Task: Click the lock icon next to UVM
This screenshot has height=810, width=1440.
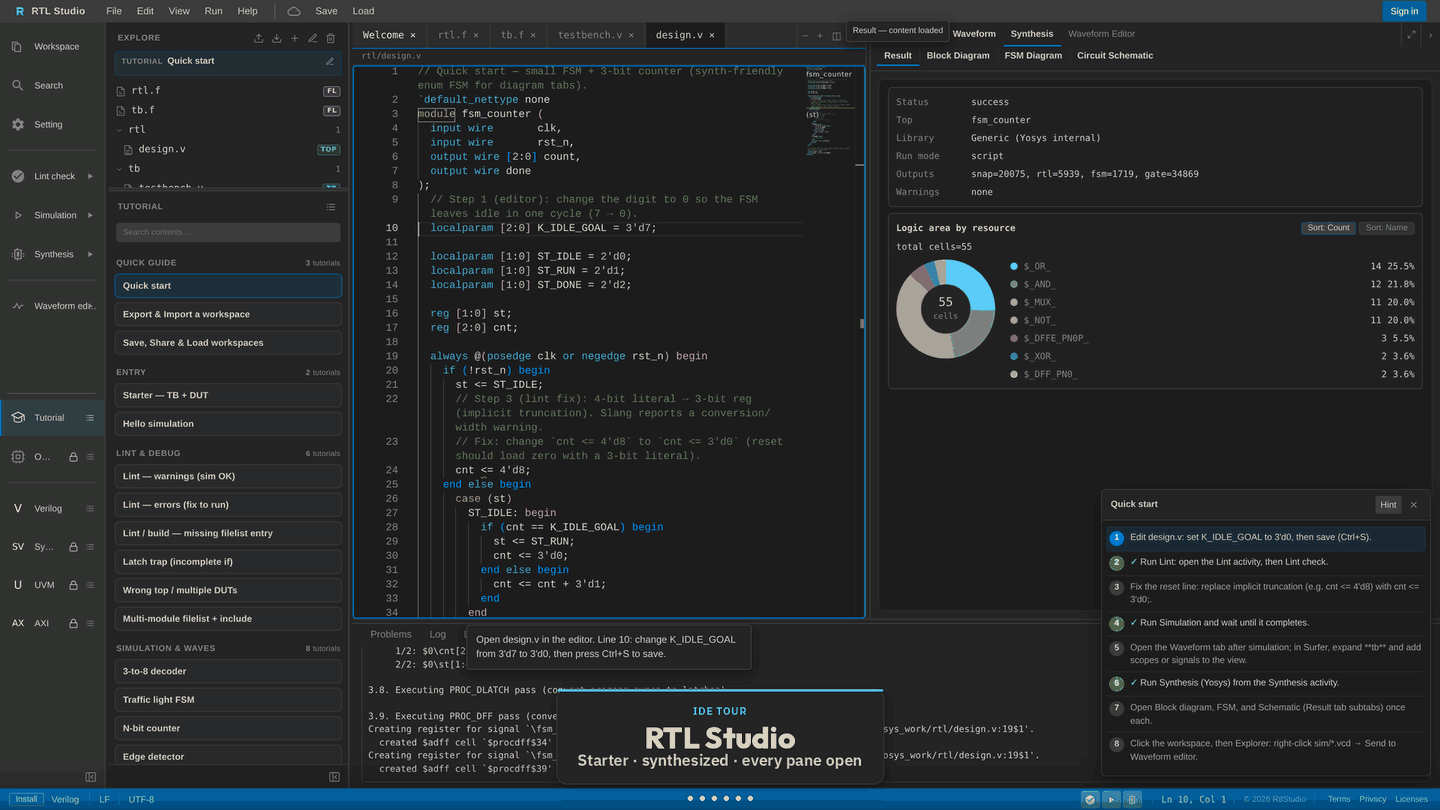Action: pyautogui.click(x=73, y=585)
